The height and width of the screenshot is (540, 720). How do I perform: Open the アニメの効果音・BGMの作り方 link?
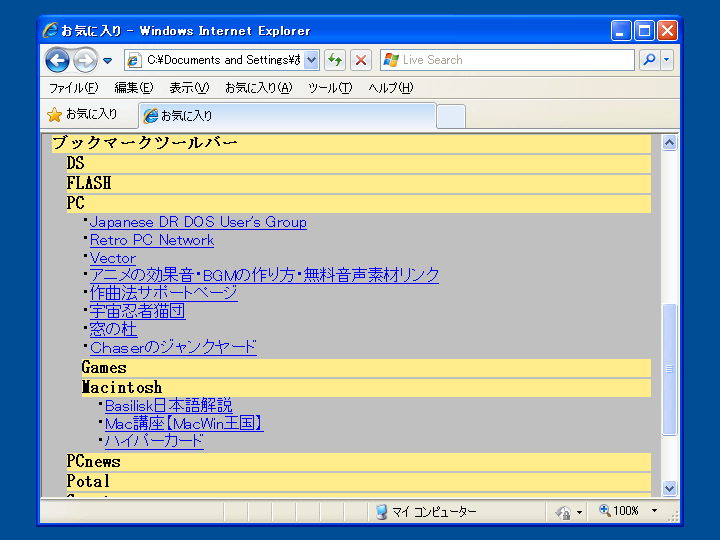tap(264, 276)
